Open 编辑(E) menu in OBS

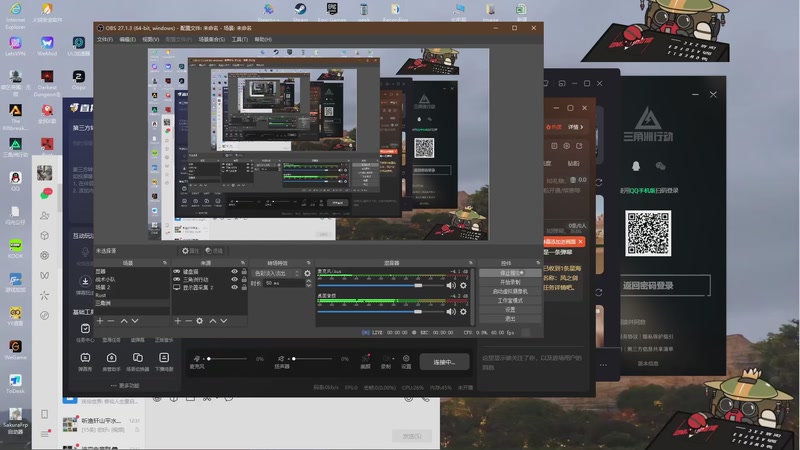[x=127, y=39]
